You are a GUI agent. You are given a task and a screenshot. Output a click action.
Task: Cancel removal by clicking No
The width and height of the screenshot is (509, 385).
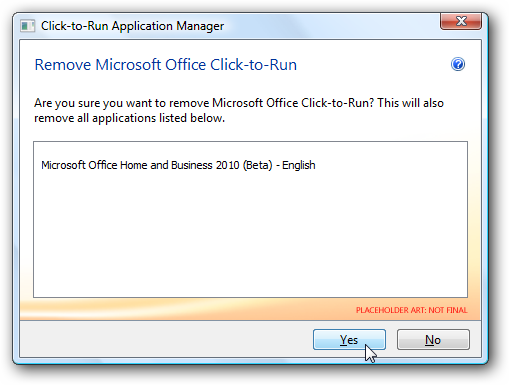[433, 340]
